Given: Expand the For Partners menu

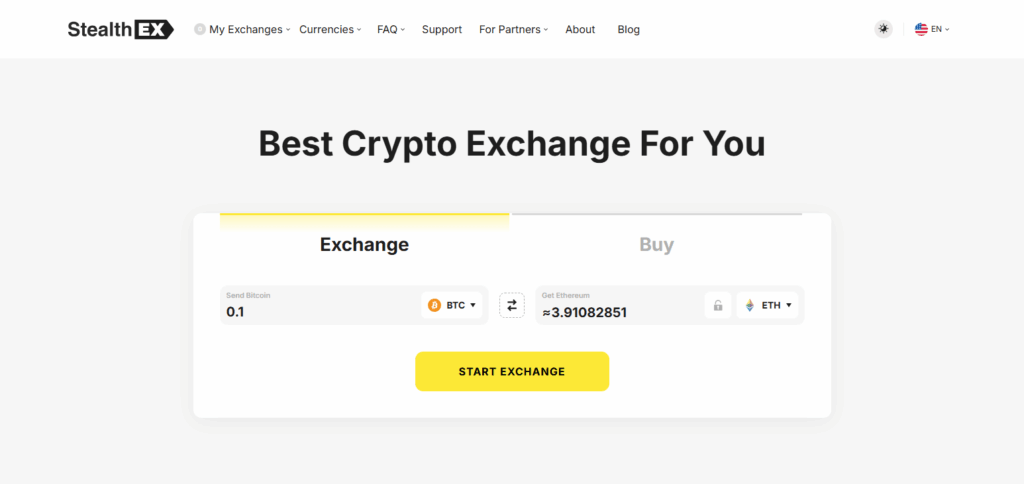Looking at the screenshot, I should point(514,29).
